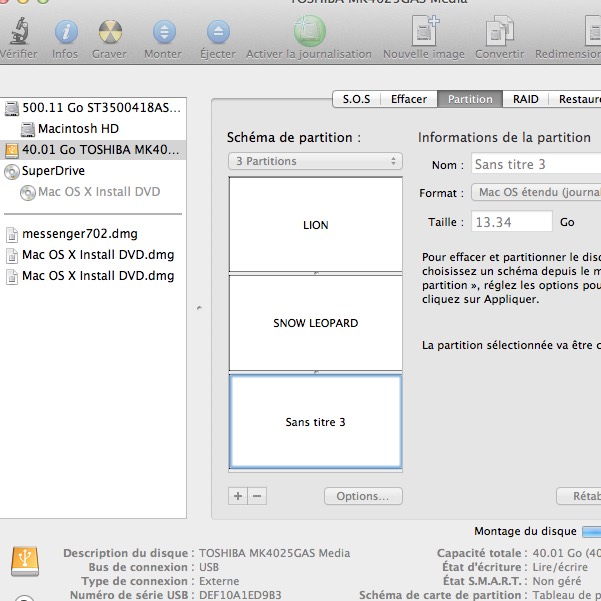Select the first Mac OS X Install DVD.dmg

(93, 255)
